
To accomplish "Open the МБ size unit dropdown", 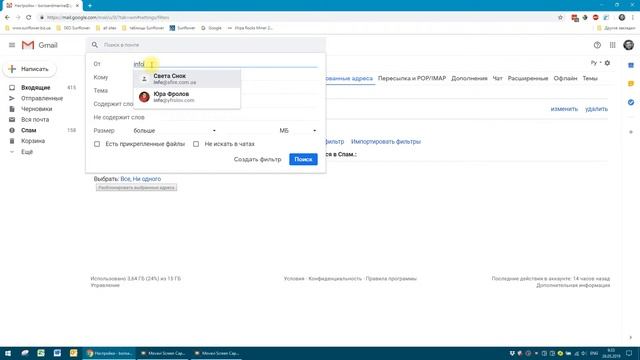I will [x=298, y=131].
